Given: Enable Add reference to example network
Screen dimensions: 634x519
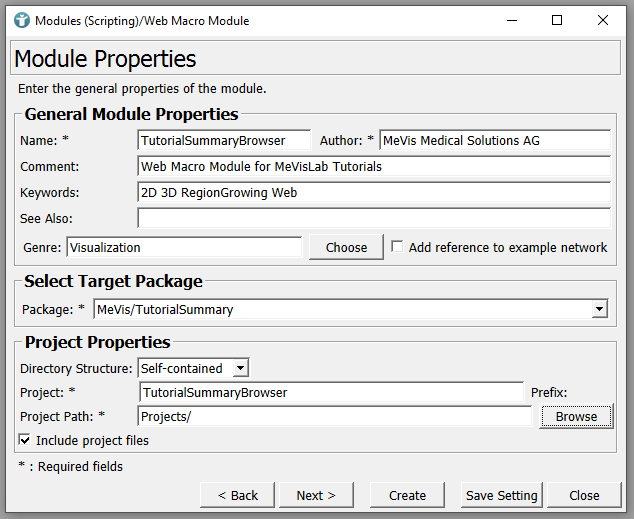Looking at the screenshot, I should [x=397, y=247].
